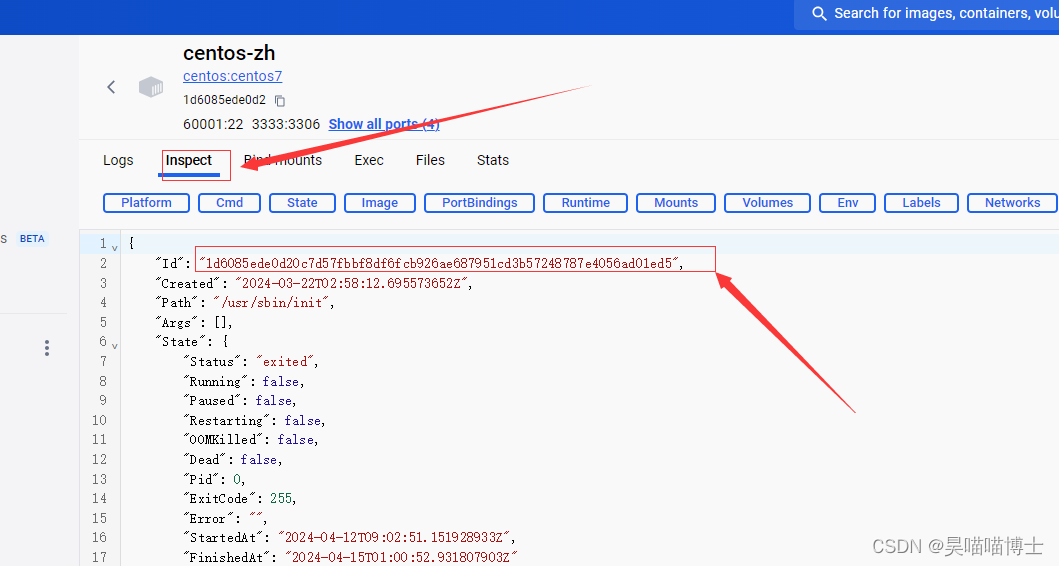Click the 60001:22 port mapping
This screenshot has height=566, width=1059.
point(213,124)
